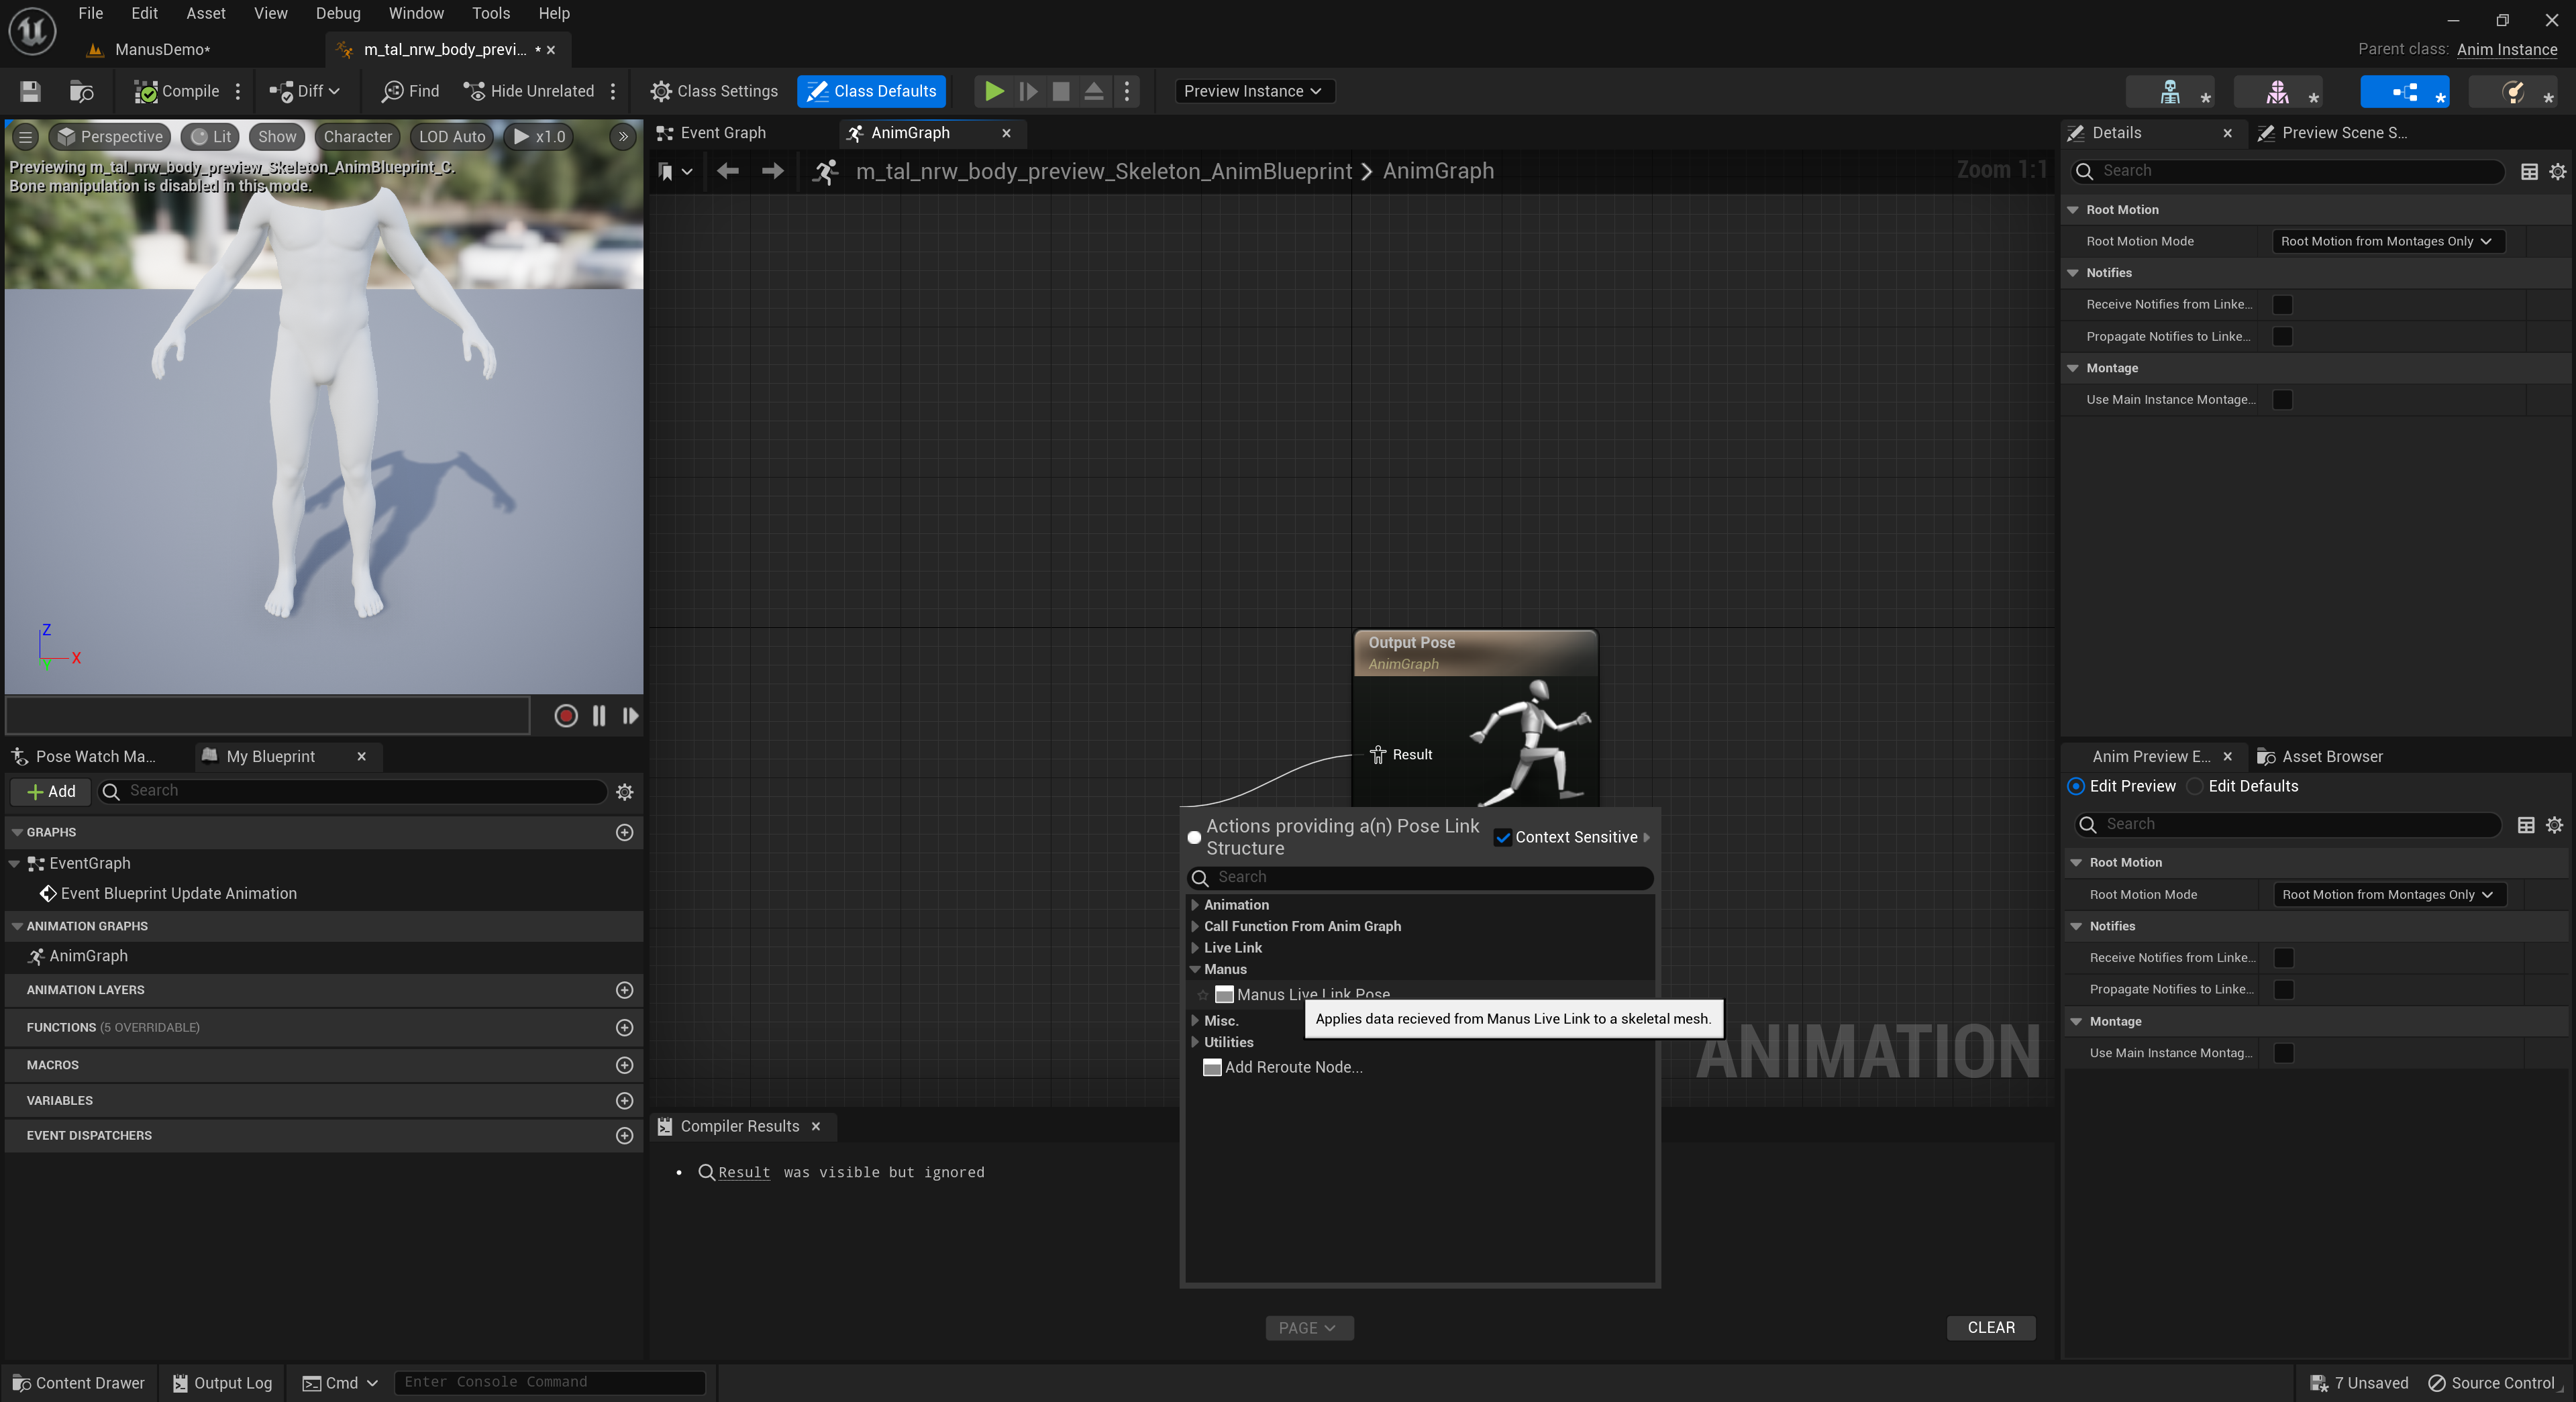Toggle Context Sensitive checkbox
Screen dimensions: 2576x1402
point(1503,837)
